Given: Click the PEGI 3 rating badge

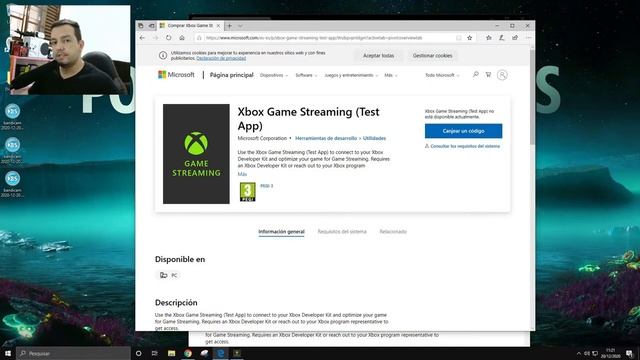Looking at the screenshot, I should pos(247,192).
